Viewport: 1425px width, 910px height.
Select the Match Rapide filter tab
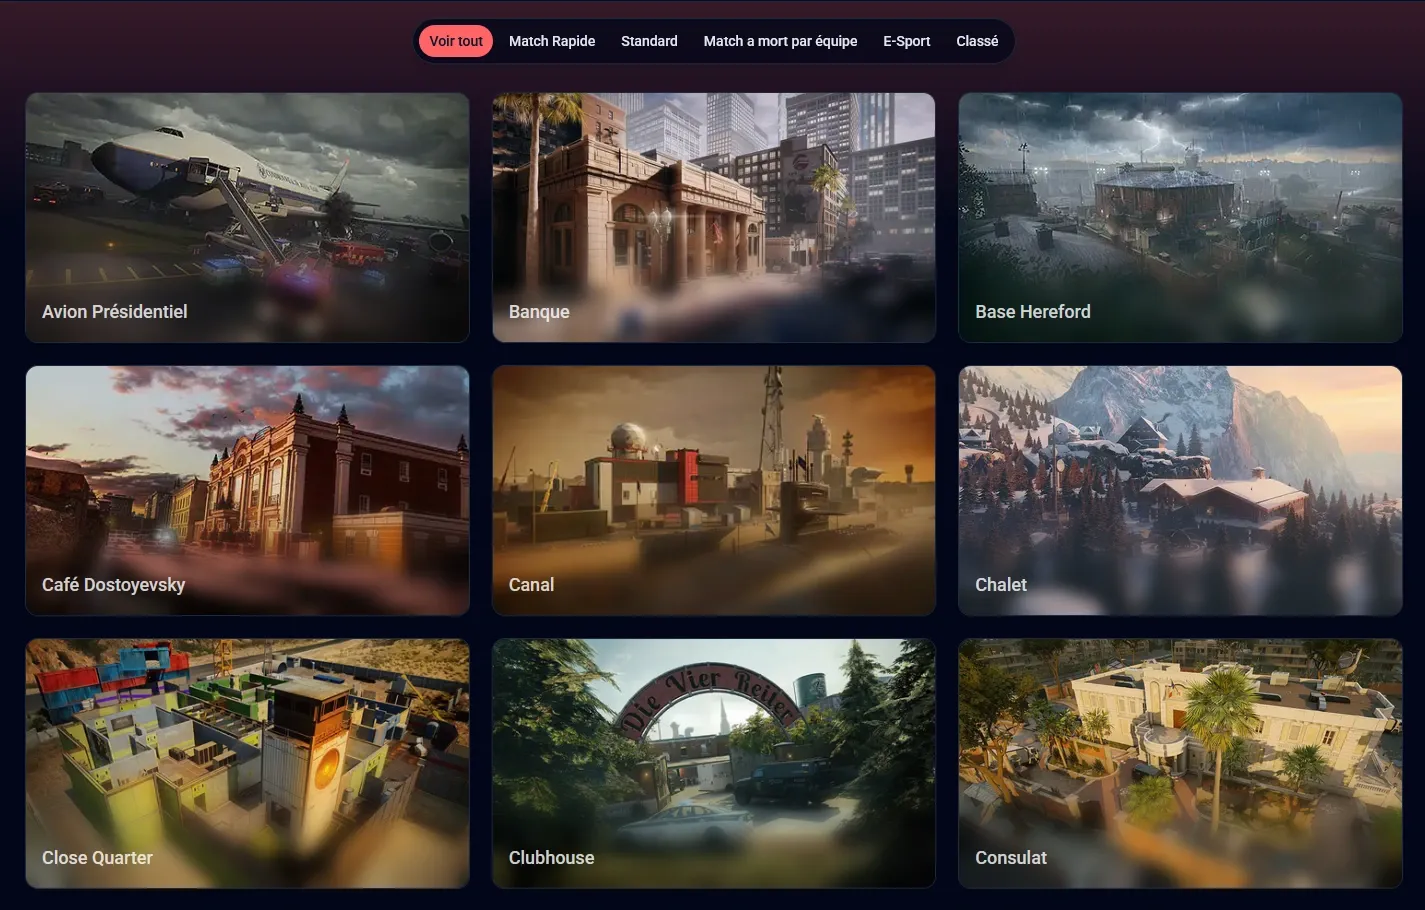click(x=551, y=41)
